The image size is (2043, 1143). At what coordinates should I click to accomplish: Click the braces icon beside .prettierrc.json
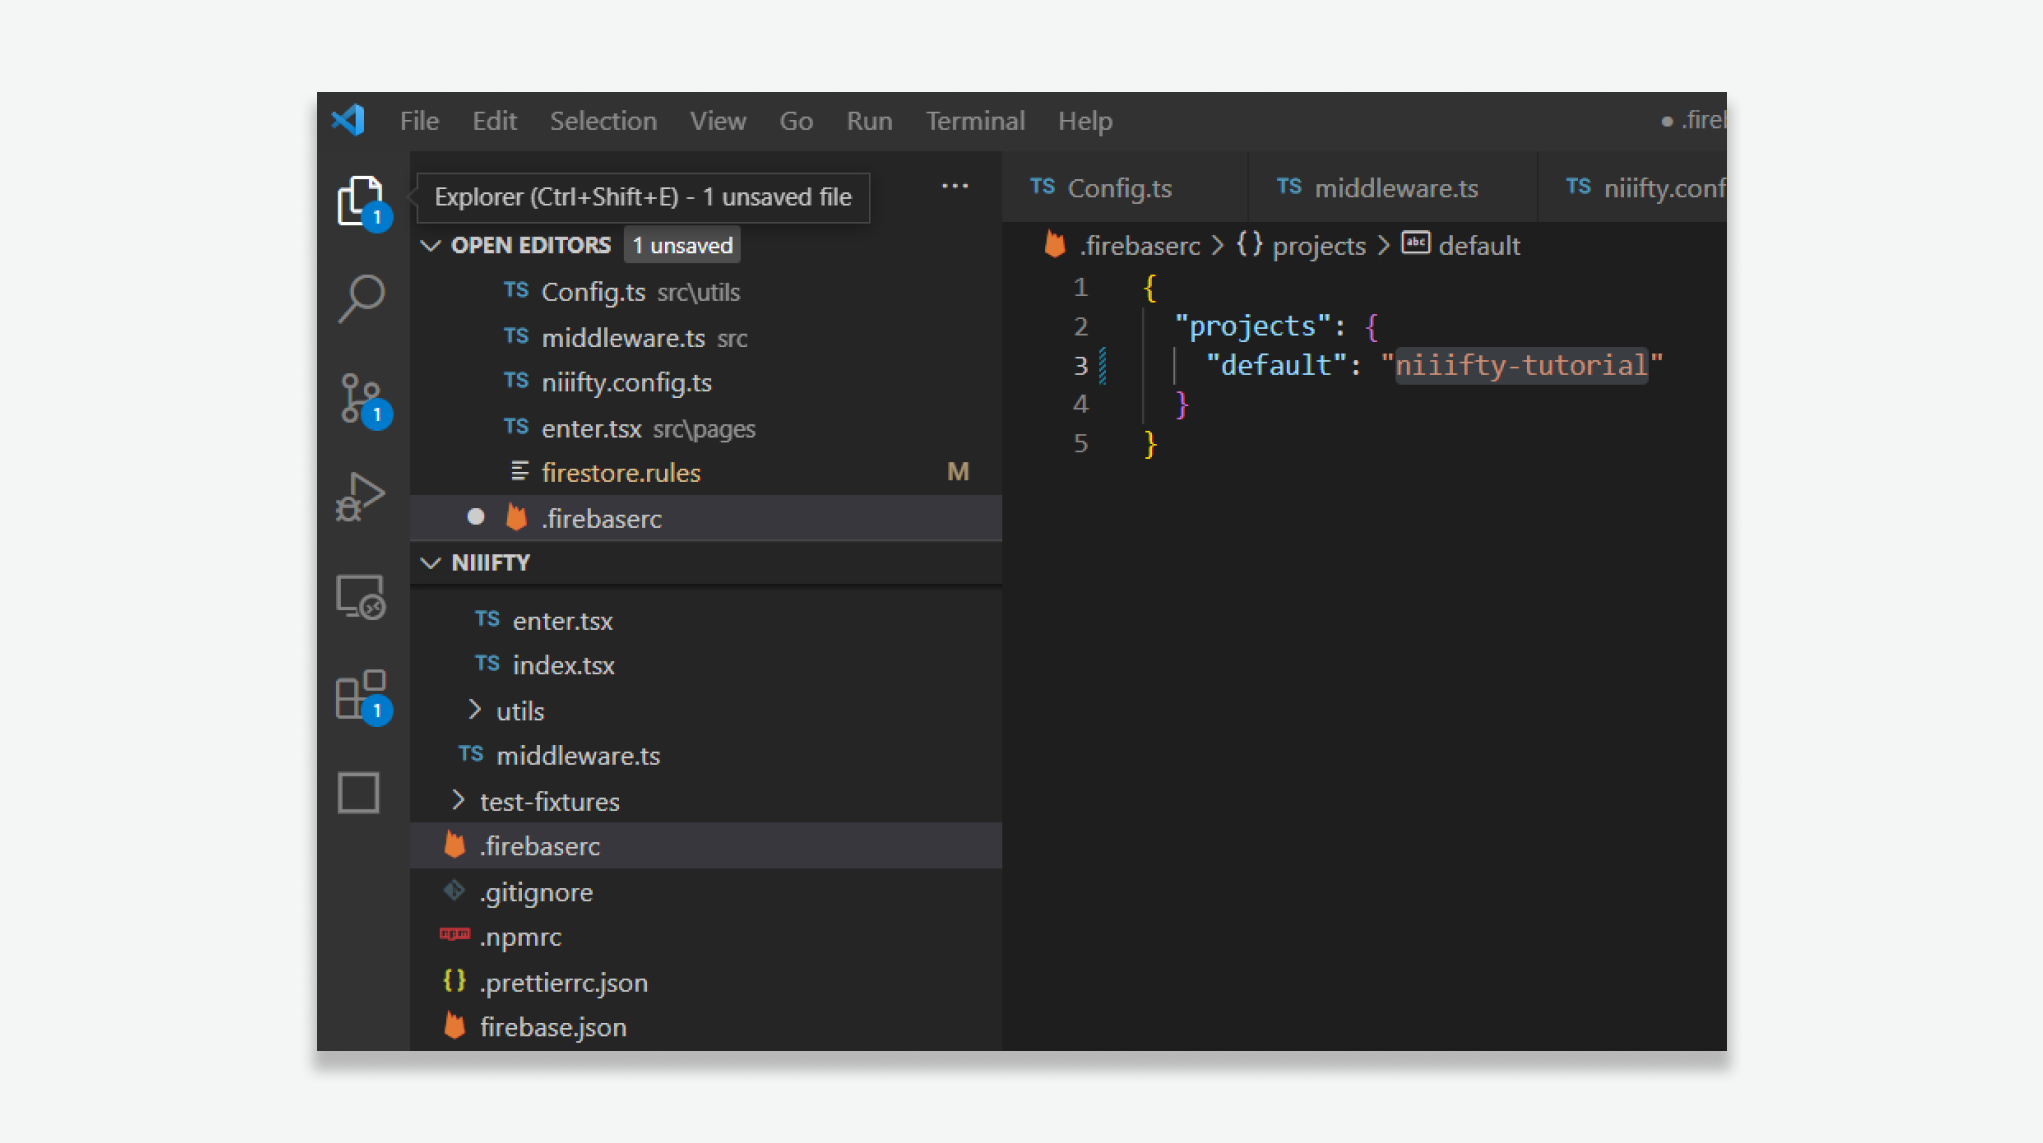(x=454, y=981)
